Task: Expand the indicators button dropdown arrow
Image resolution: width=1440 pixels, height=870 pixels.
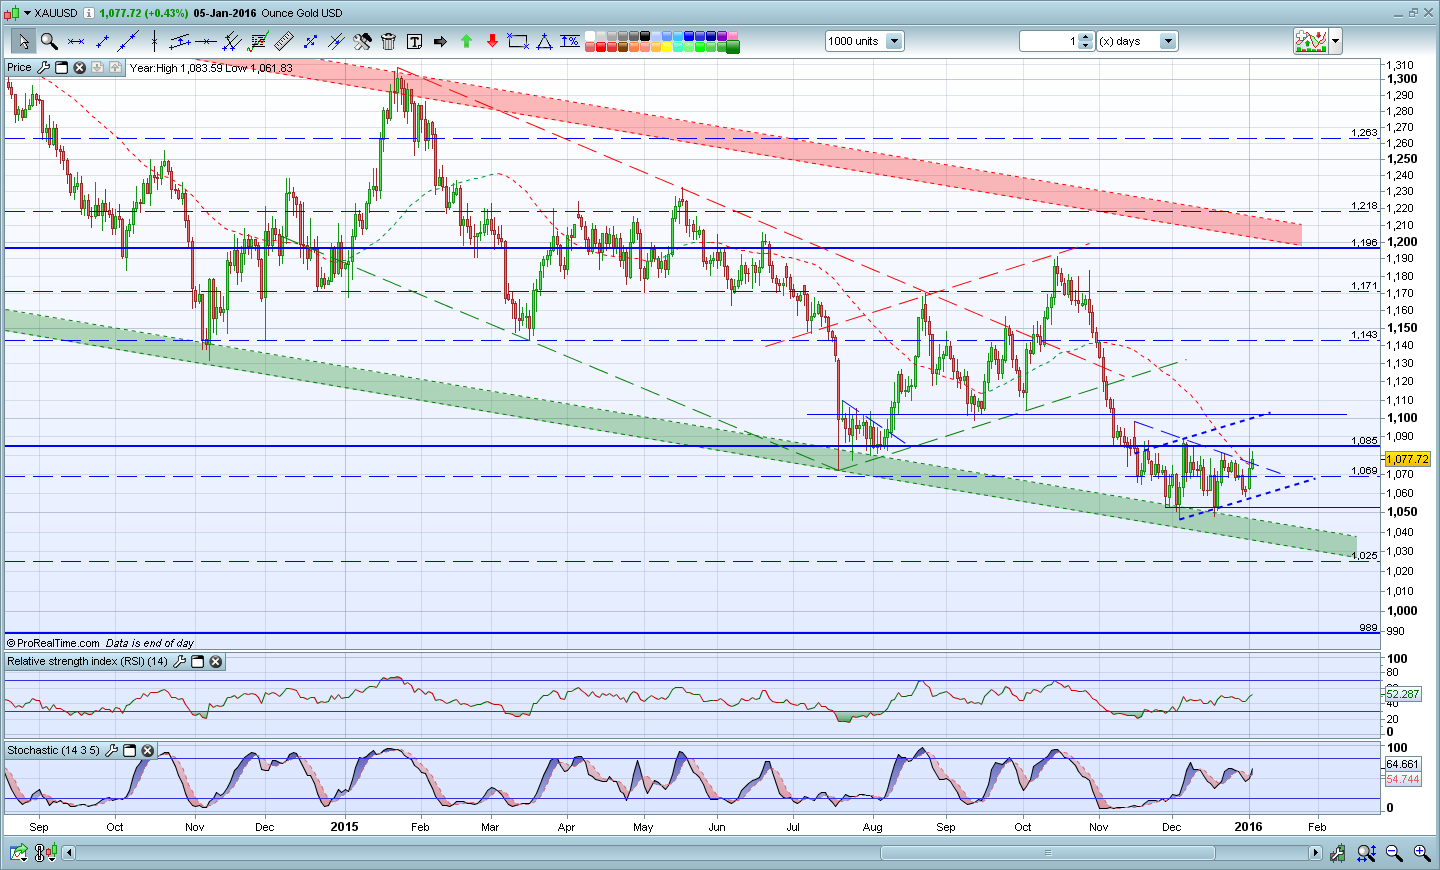Action: tap(1336, 41)
